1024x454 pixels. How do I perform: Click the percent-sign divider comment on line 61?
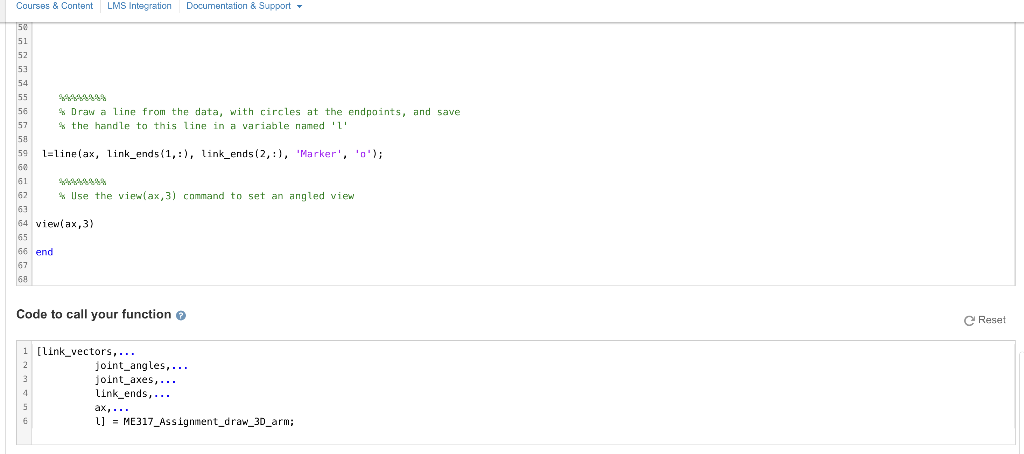(82, 182)
